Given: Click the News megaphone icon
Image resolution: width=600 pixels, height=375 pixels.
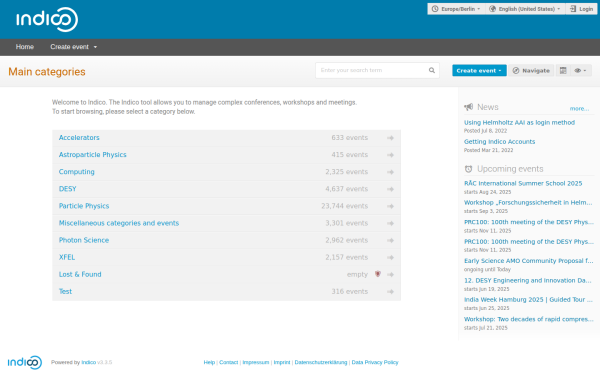Looking at the screenshot, I should tap(468, 107).
